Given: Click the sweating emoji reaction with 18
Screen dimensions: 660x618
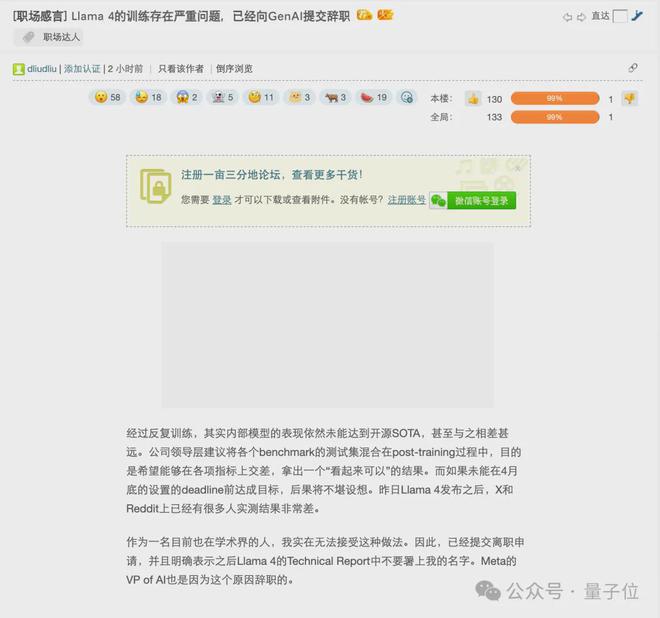Looking at the screenshot, I should tap(148, 97).
